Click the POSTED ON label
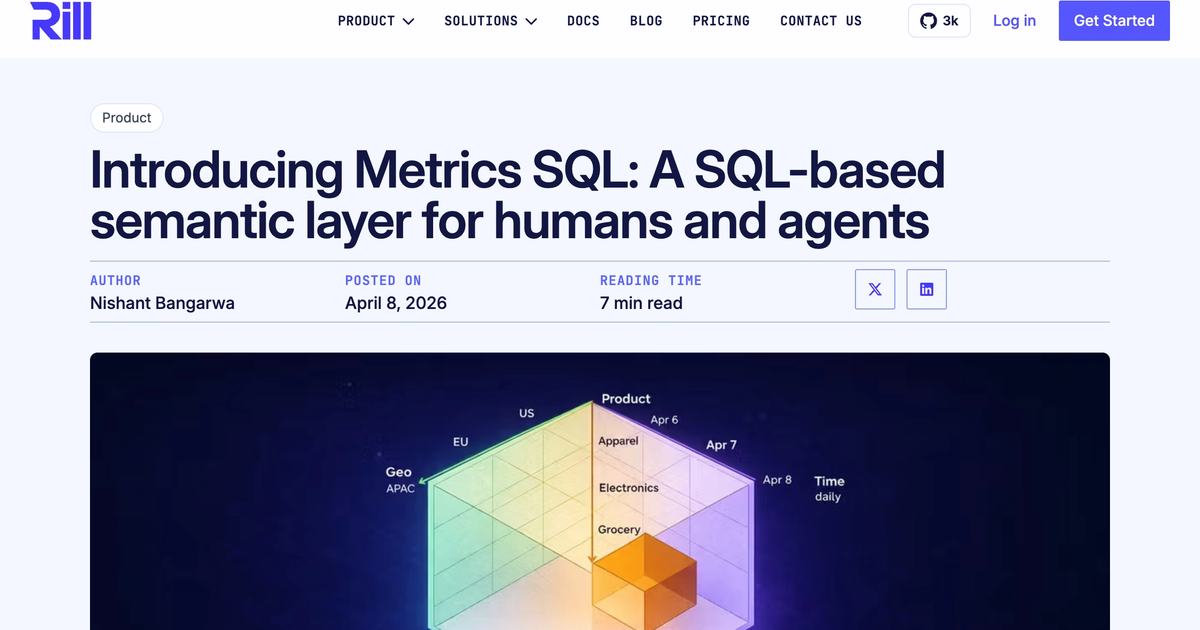Image resolution: width=1200 pixels, height=630 pixels. [x=383, y=281]
